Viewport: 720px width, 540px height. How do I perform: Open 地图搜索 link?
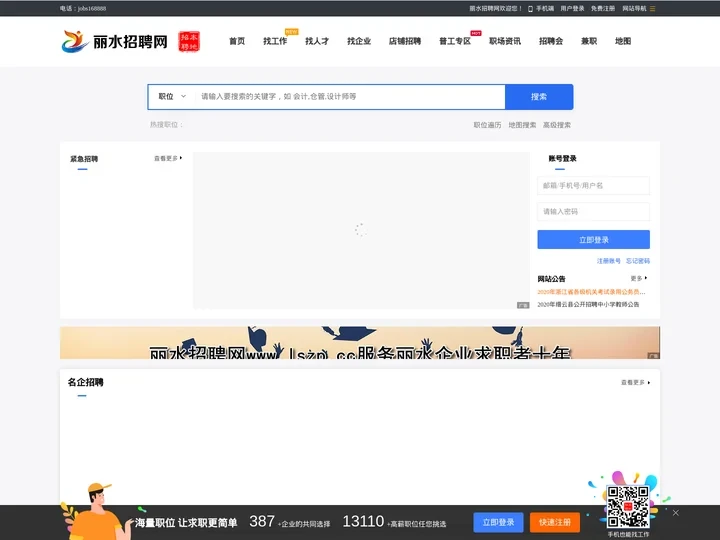tap(522, 125)
